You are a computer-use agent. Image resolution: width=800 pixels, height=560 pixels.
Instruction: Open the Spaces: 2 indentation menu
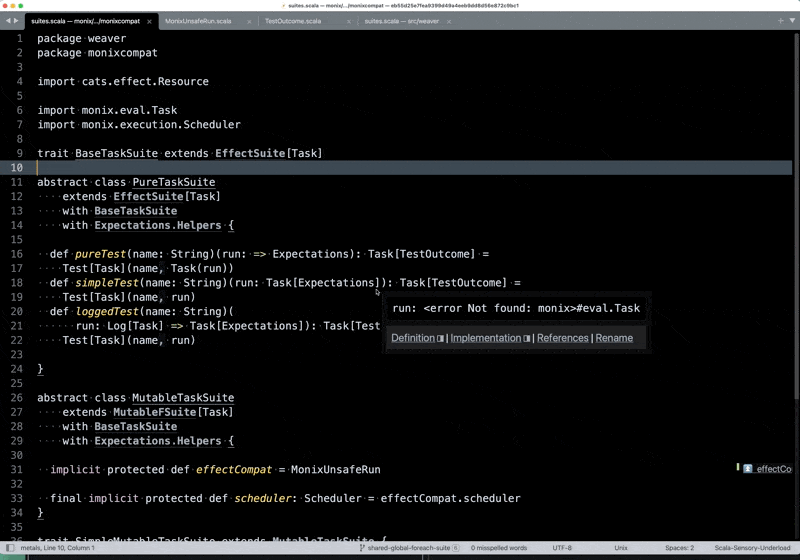679,548
